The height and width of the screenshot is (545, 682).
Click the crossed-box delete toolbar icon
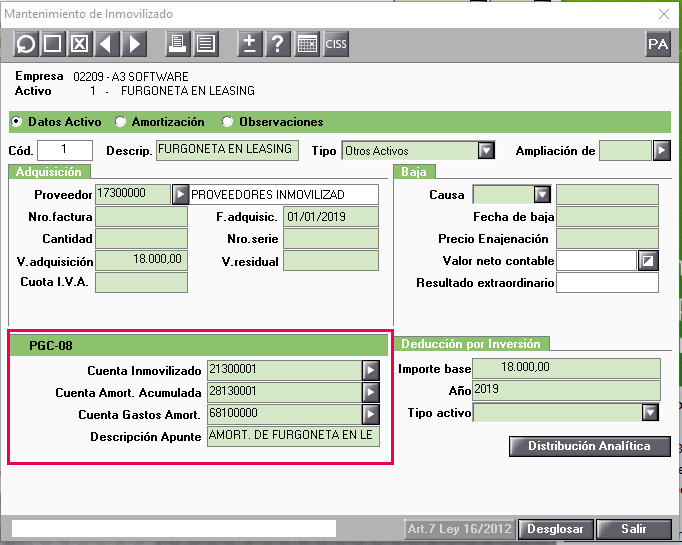(x=80, y=44)
